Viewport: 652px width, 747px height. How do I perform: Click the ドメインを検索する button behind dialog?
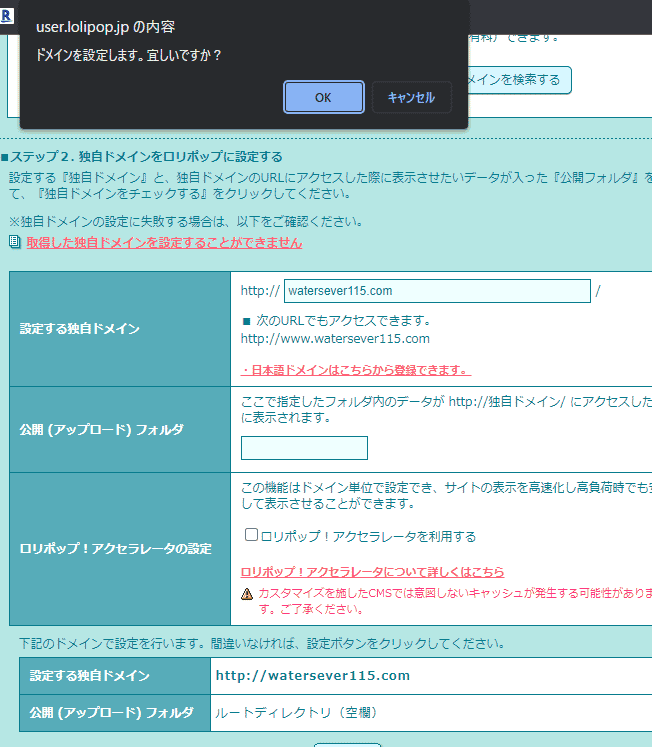pos(519,80)
